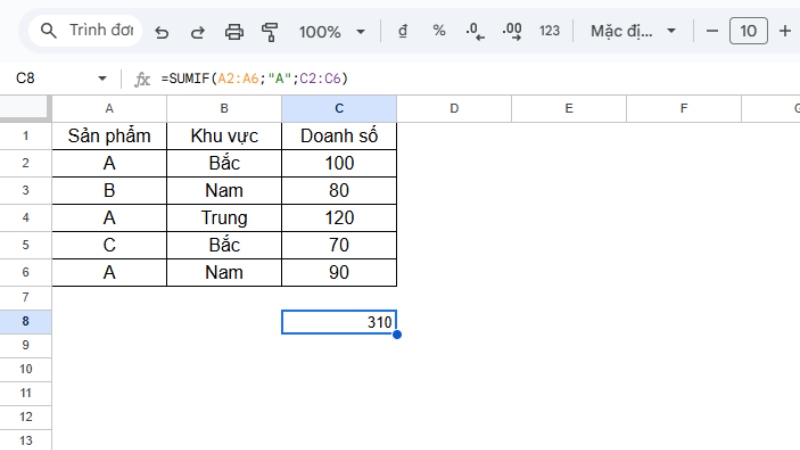Format as percent
The image size is (800, 450).
click(x=439, y=31)
